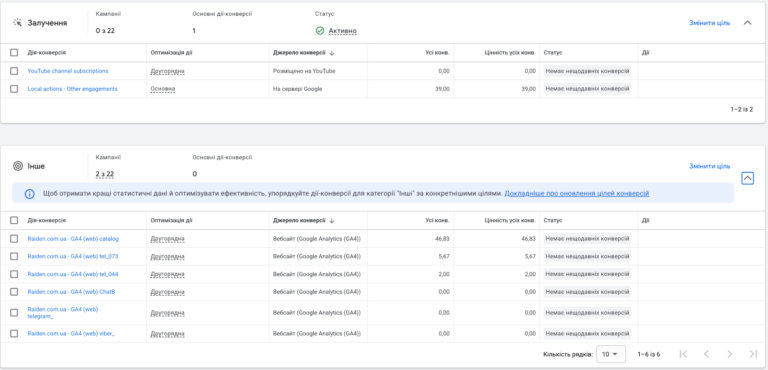Click Цінність усіх конв. header in Залучення table
The height and width of the screenshot is (370, 768).
pyautogui.click(x=511, y=52)
